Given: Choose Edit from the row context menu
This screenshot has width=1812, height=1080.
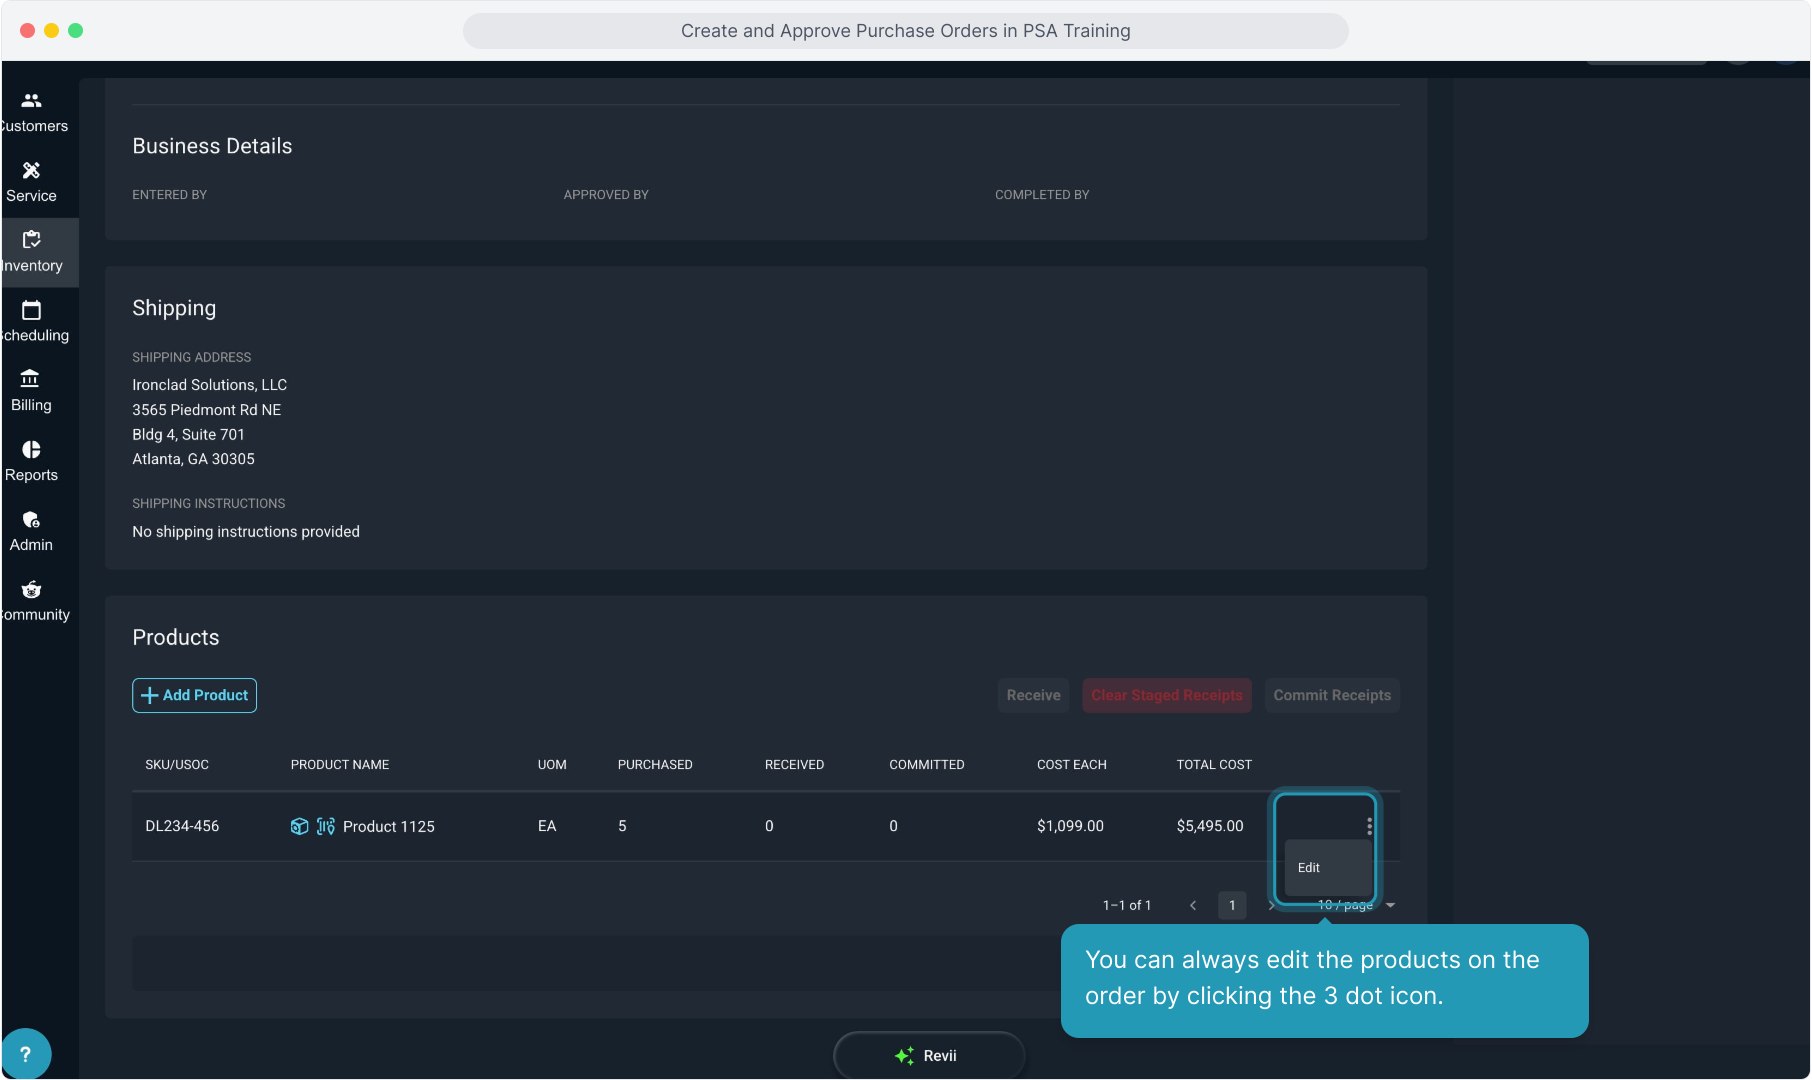Looking at the screenshot, I should tap(1309, 868).
